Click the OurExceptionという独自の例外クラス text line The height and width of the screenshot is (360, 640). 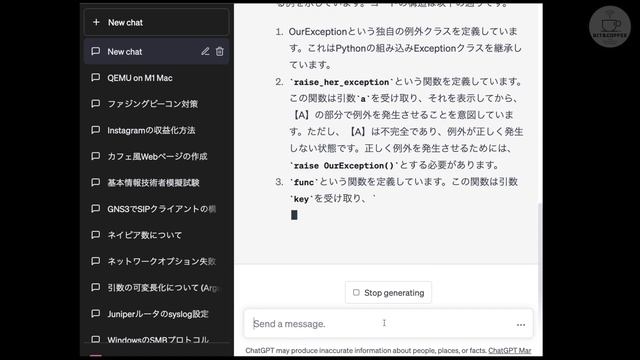(x=403, y=31)
